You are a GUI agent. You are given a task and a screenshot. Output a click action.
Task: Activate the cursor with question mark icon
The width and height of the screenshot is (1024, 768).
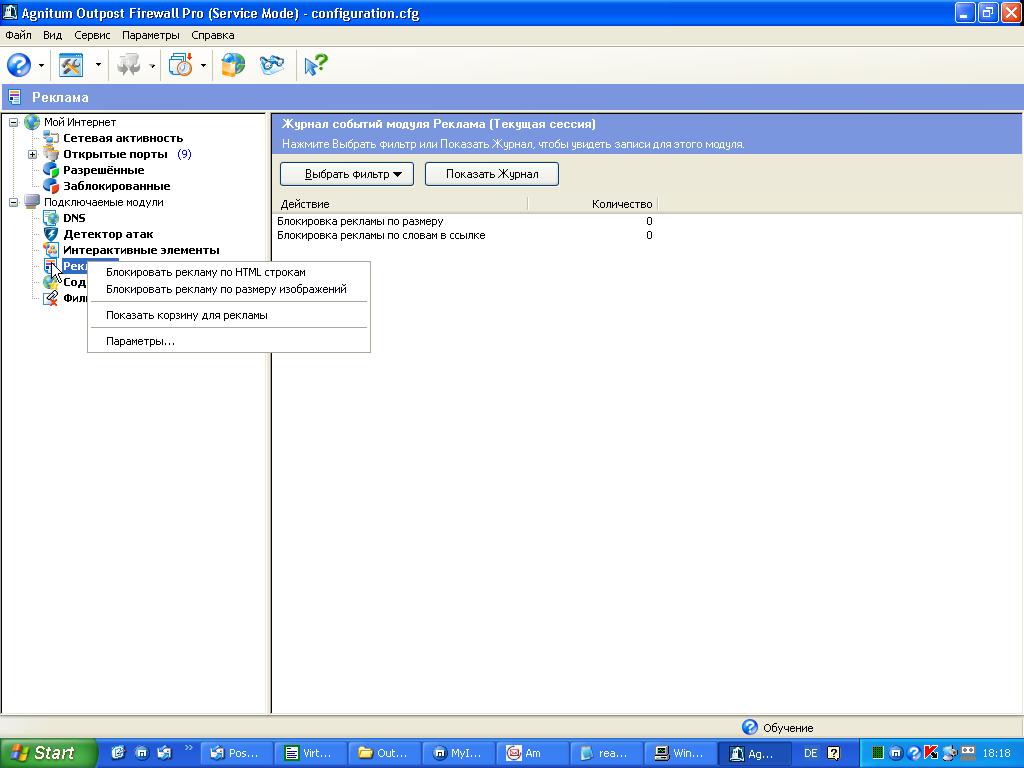(x=315, y=65)
